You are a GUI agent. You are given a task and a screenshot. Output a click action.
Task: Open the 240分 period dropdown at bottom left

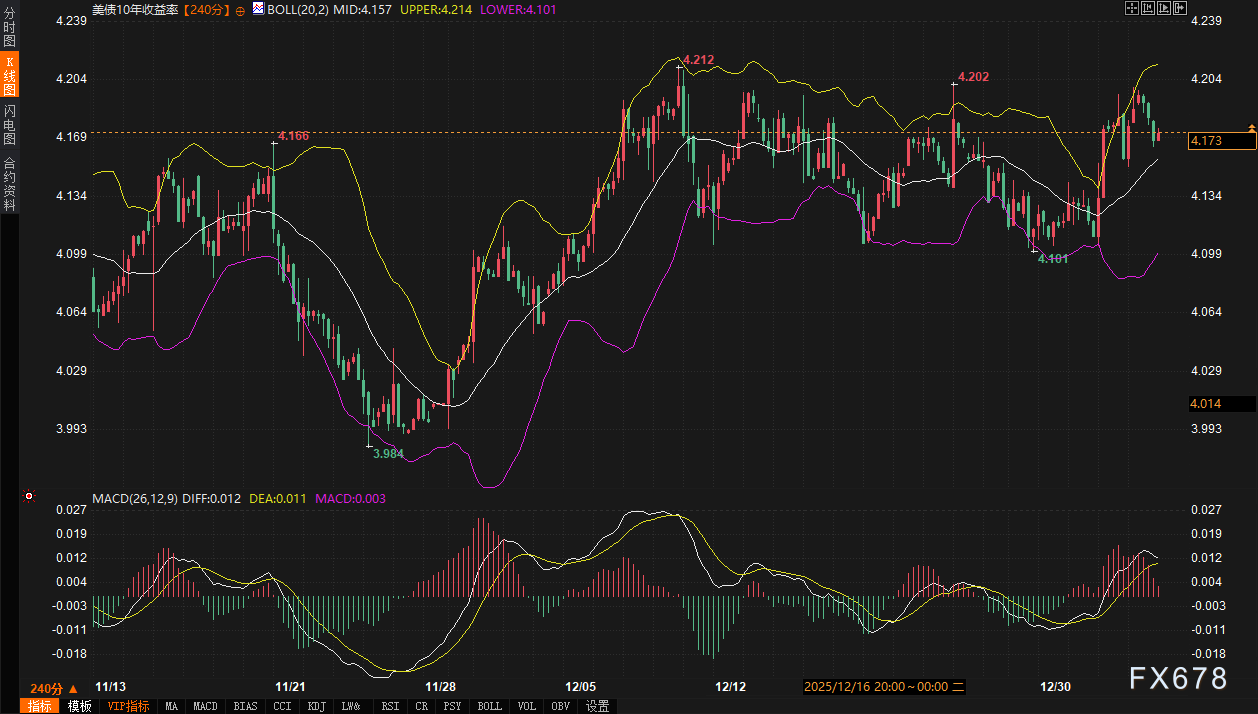(53, 688)
